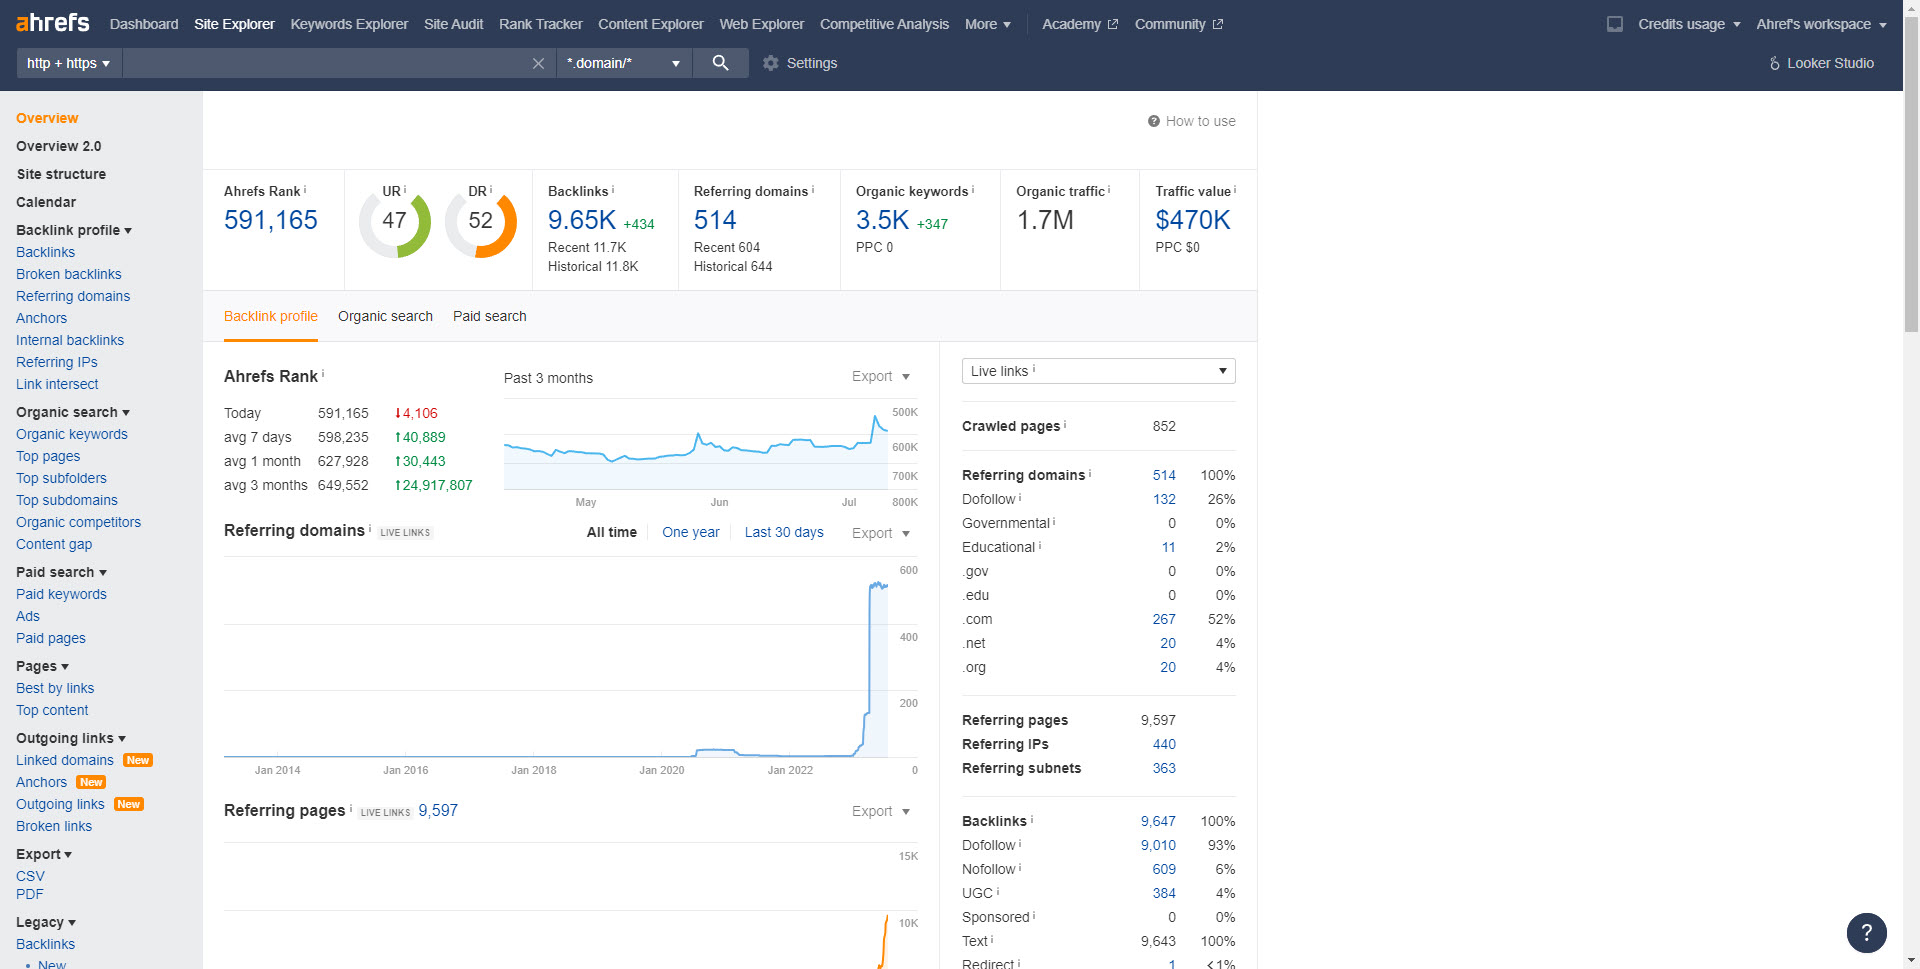The height and width of the screenshot is (969, 1920).
Task: Open Broken backlinks report
Action: point(68,274)
